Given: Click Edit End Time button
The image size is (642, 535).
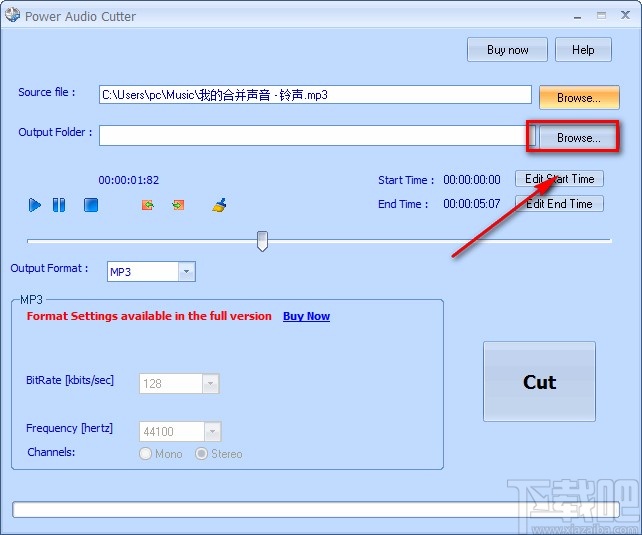Looking at the screenshot, I should point(559,203).
